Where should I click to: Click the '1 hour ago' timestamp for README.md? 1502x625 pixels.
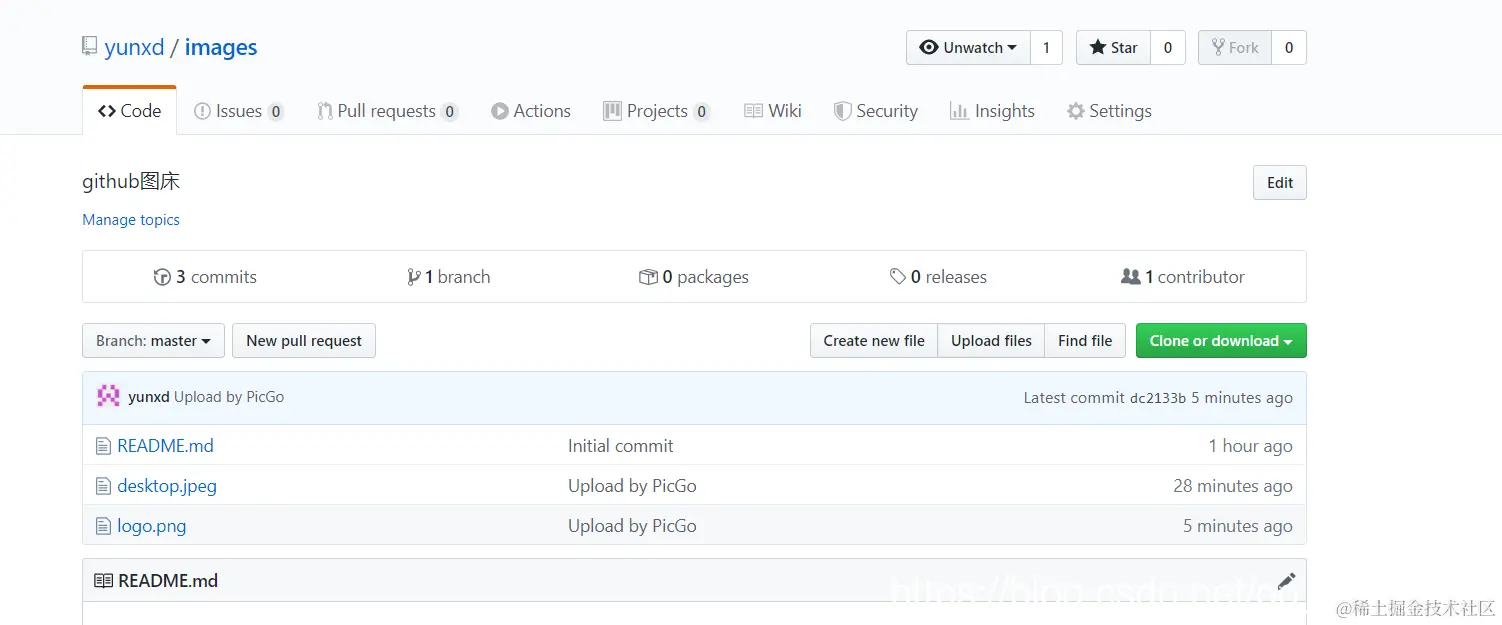[1250, 446]
